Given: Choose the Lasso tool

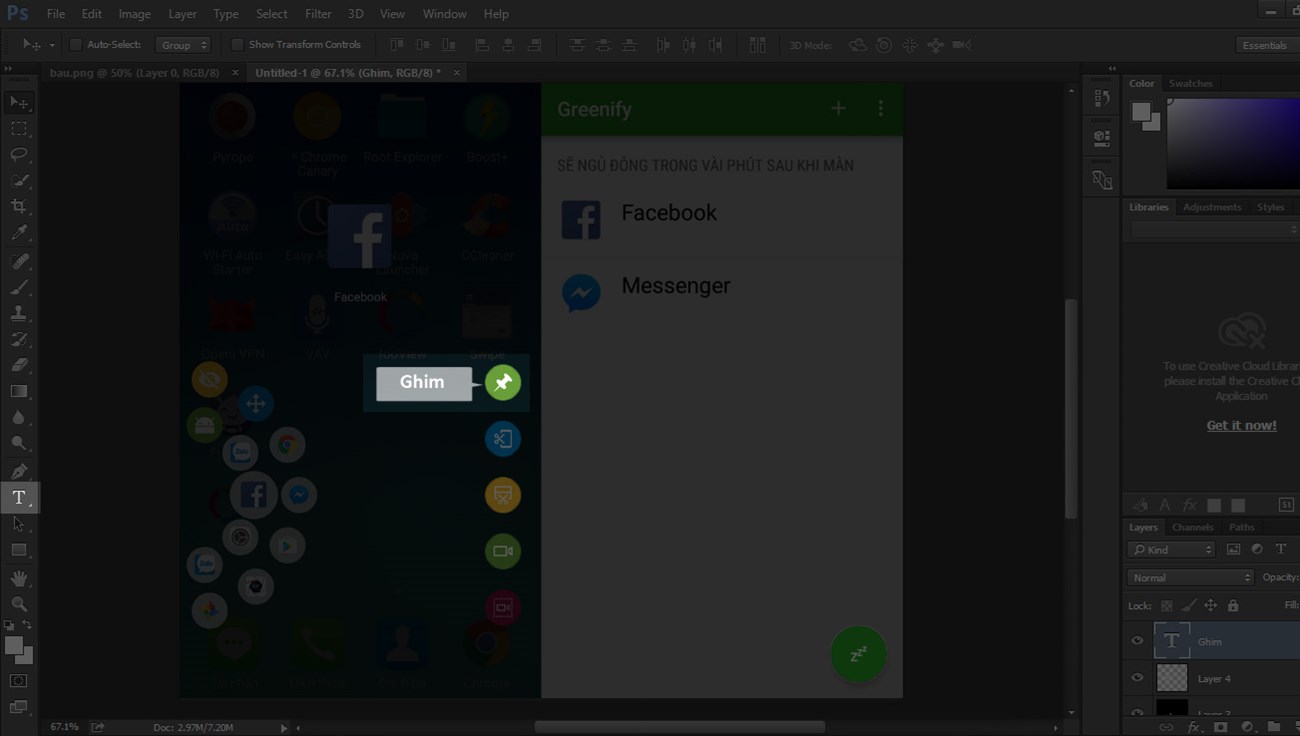Looking at the screenshot, I should (19, 154).
